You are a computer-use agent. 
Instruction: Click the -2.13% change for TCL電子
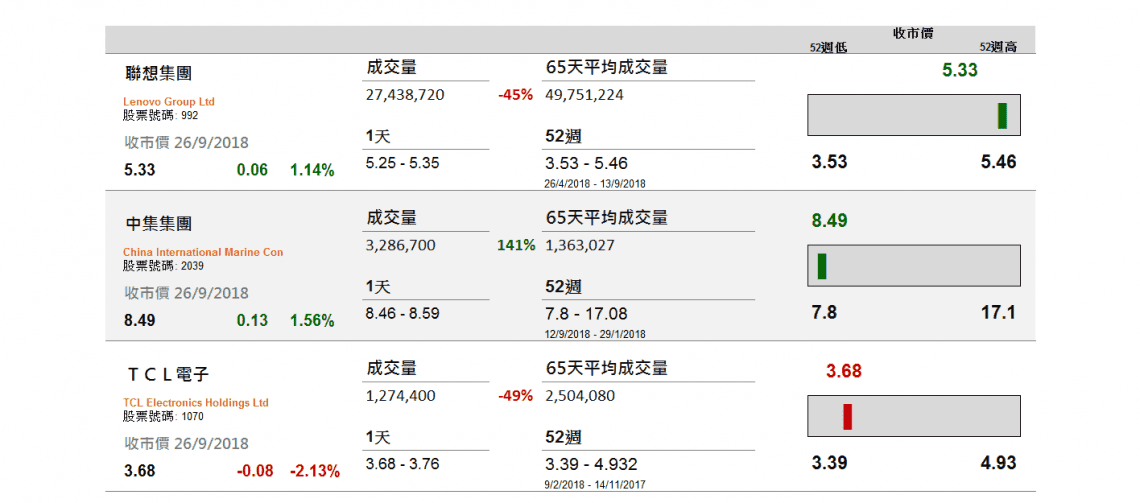315,471
